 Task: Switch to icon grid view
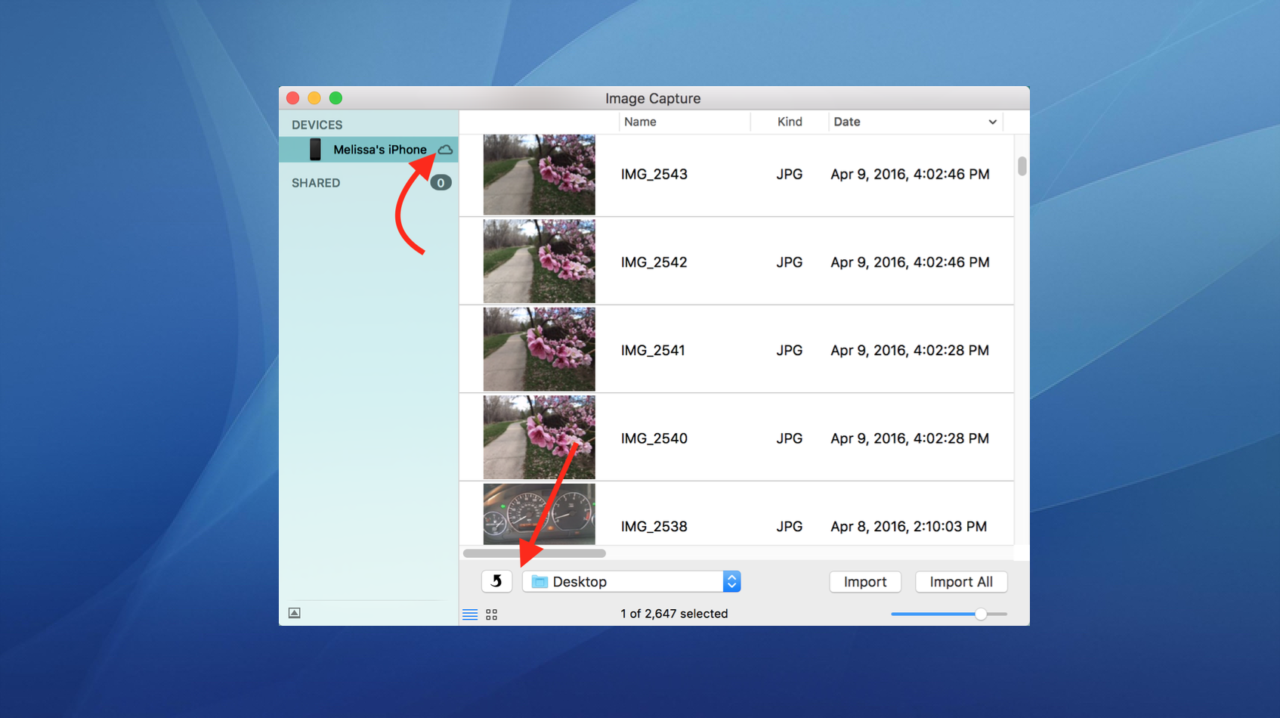pos(492,614)
